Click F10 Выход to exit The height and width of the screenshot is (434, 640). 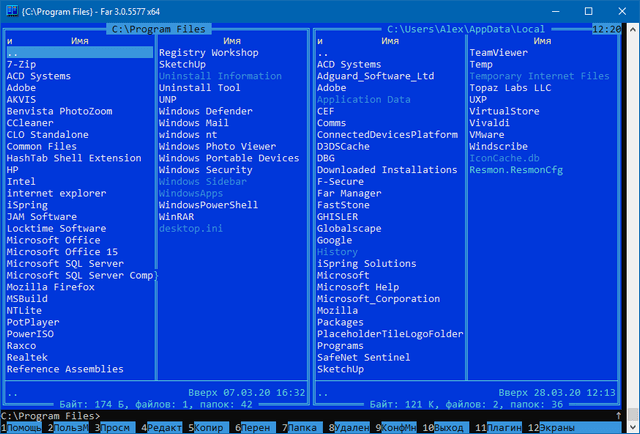[x=446, y=427]
